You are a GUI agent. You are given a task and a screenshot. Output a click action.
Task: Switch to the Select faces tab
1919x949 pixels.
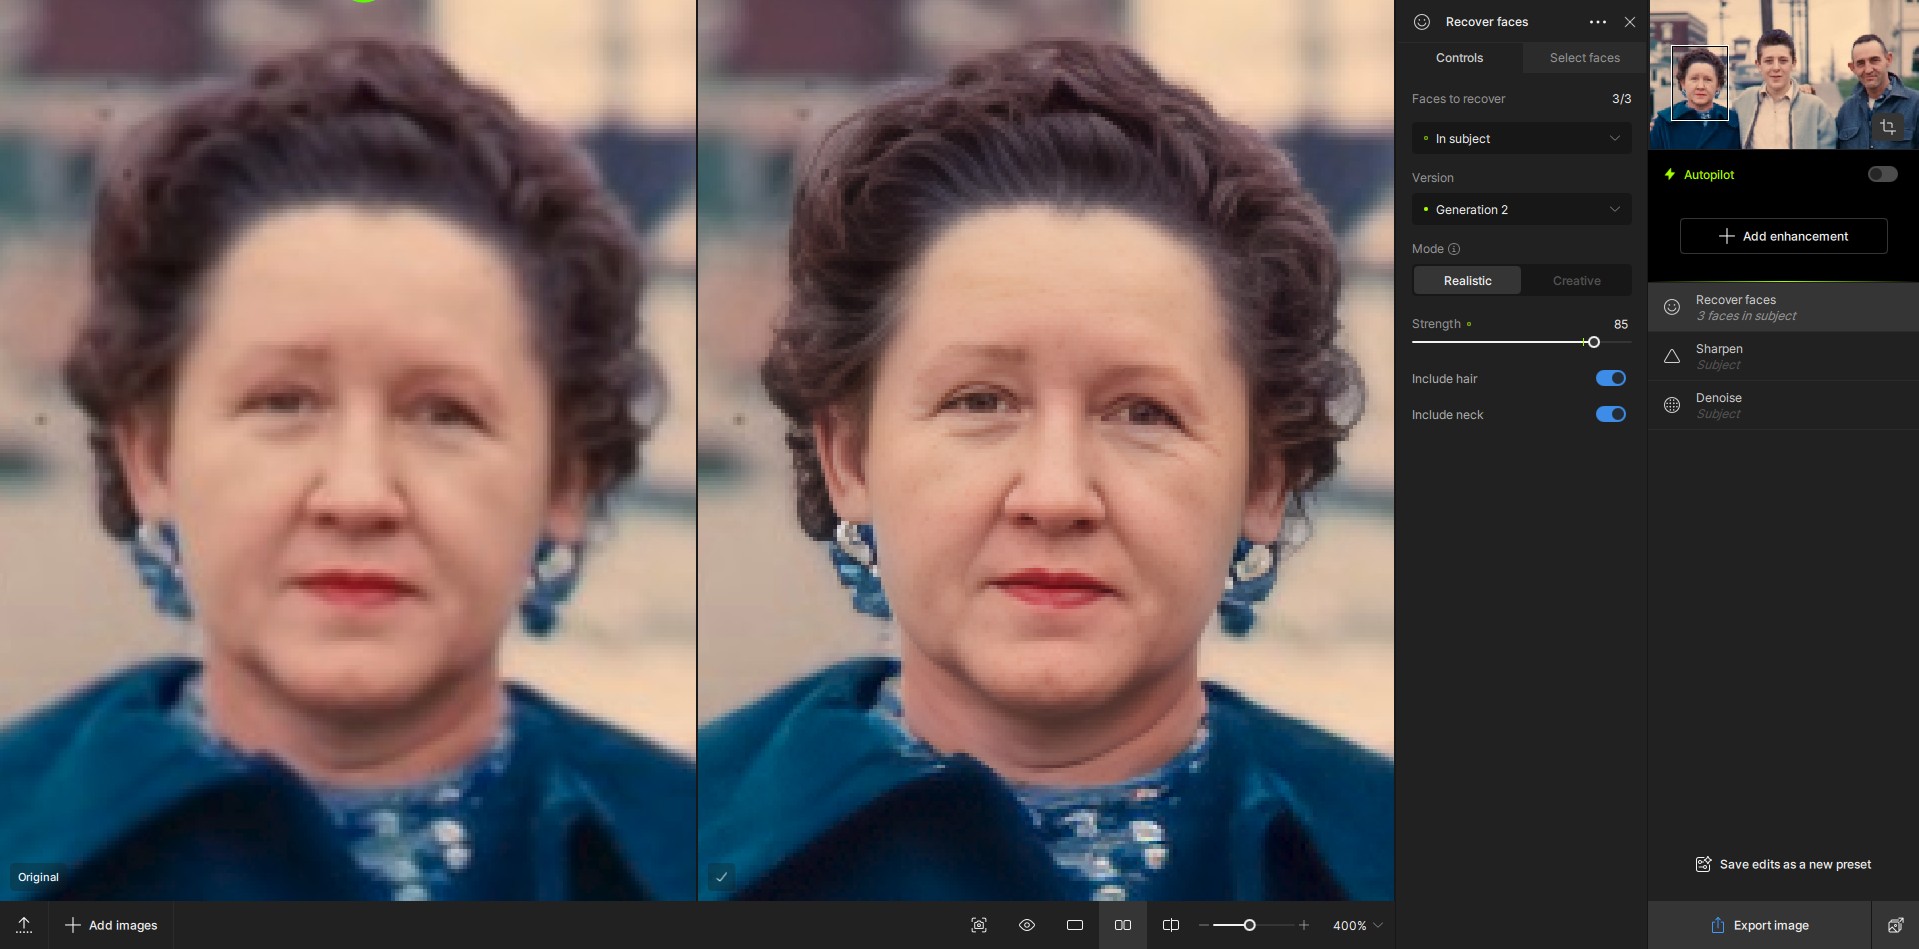(x=1584, y=58)
